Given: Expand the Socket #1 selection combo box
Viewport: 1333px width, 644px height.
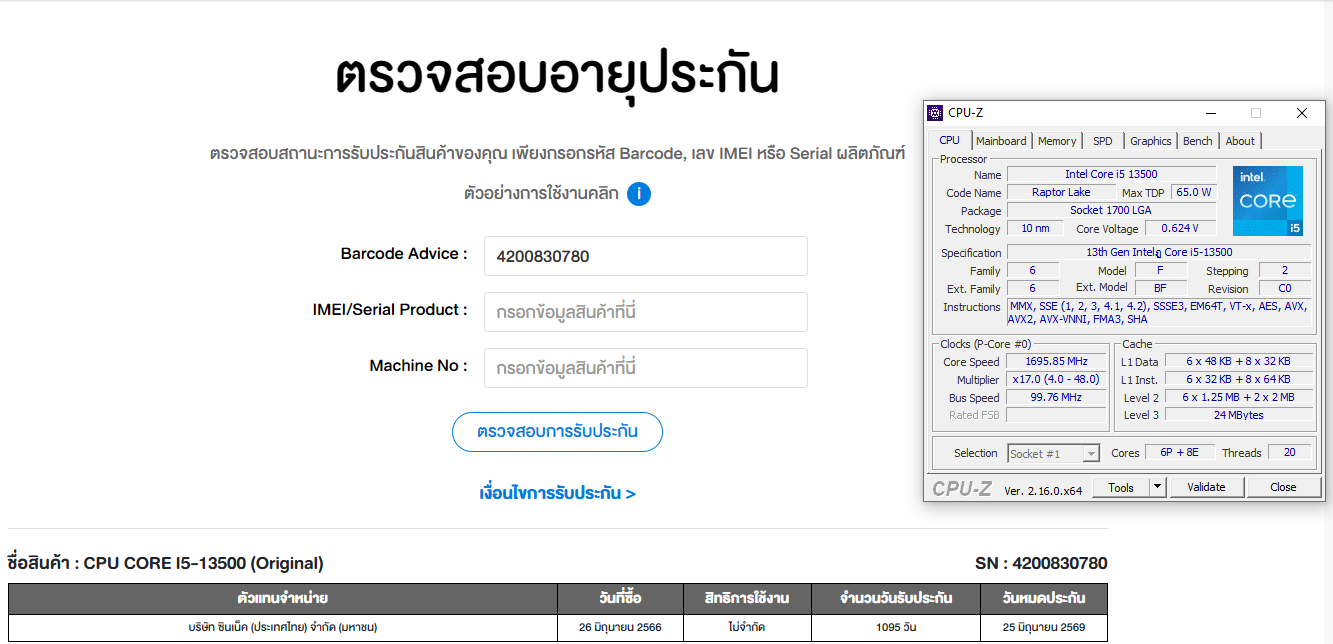Looking at the screenshot, I should coord(1091,454).
